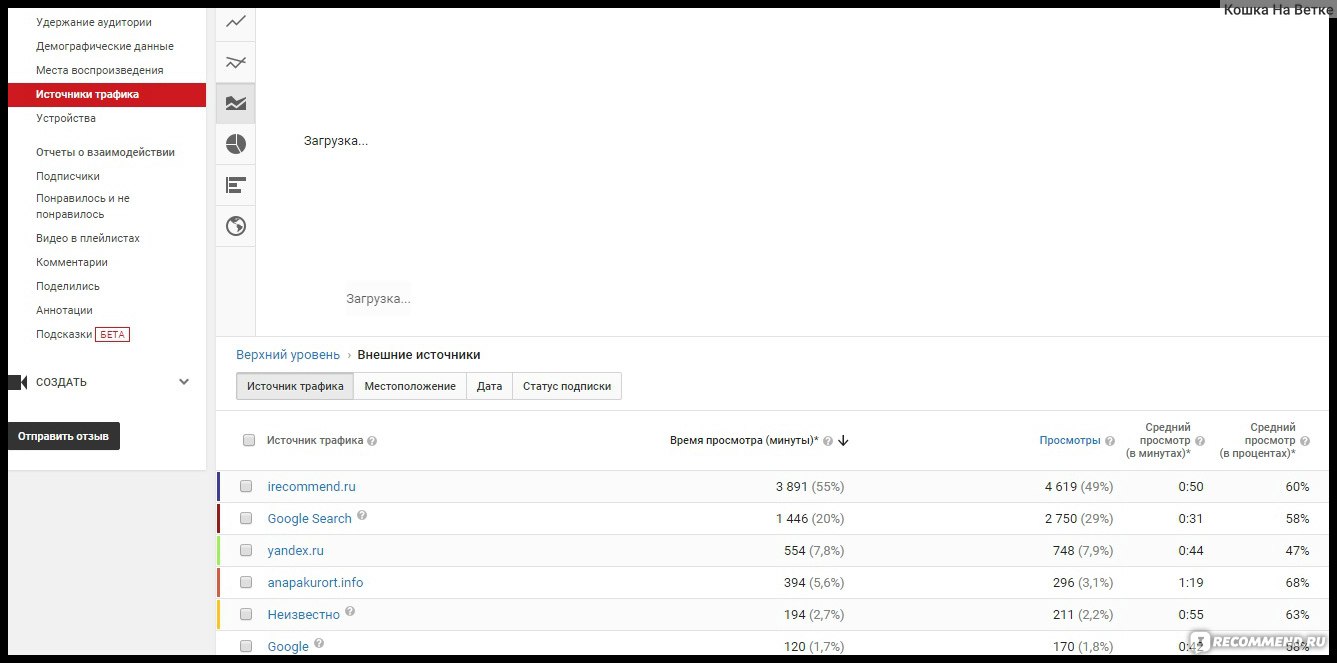The height and width of the screenshot is (663, 1337).
Task: Switch to the line chart view
Action: pyautogui.click(x=236, y=21)
